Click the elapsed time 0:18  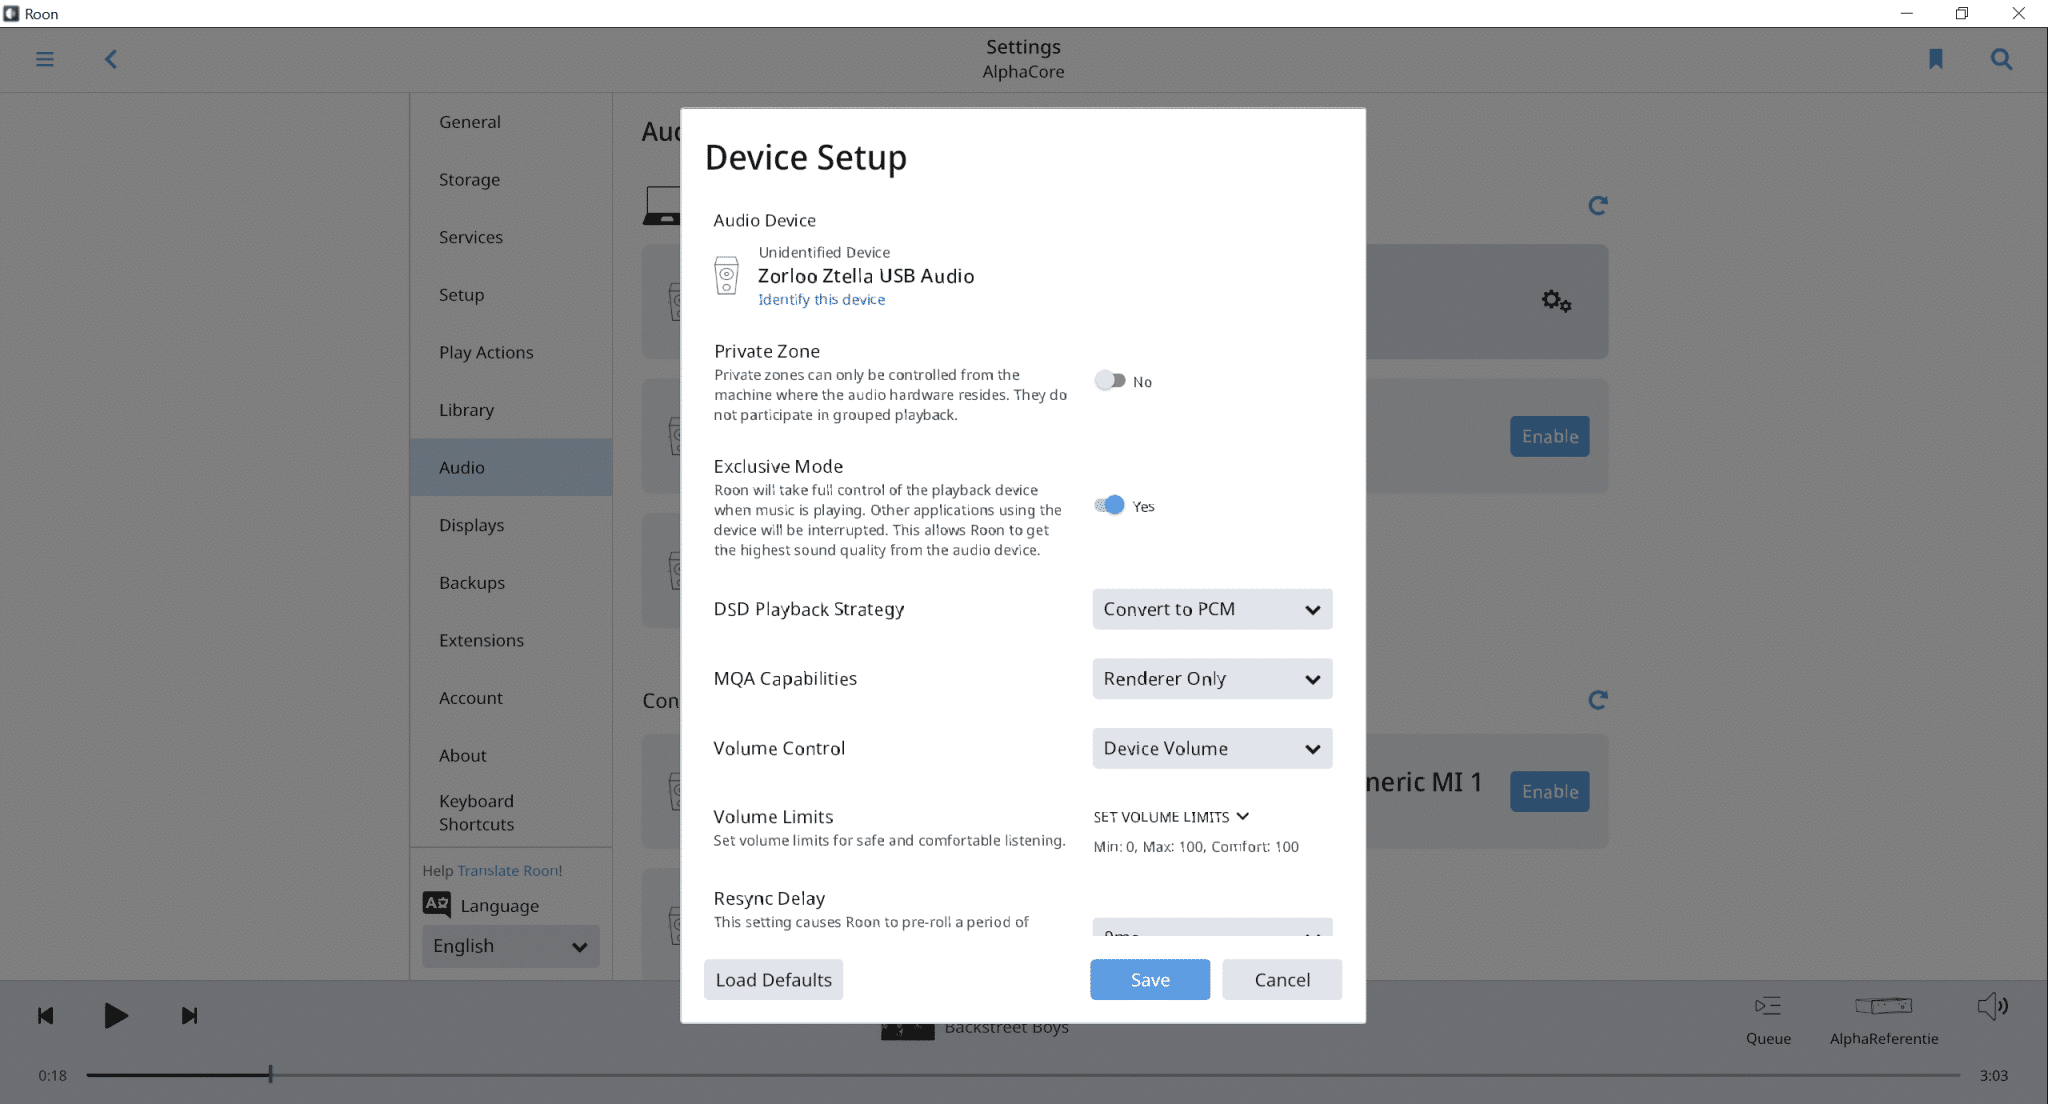click(x=53, y=1076)
